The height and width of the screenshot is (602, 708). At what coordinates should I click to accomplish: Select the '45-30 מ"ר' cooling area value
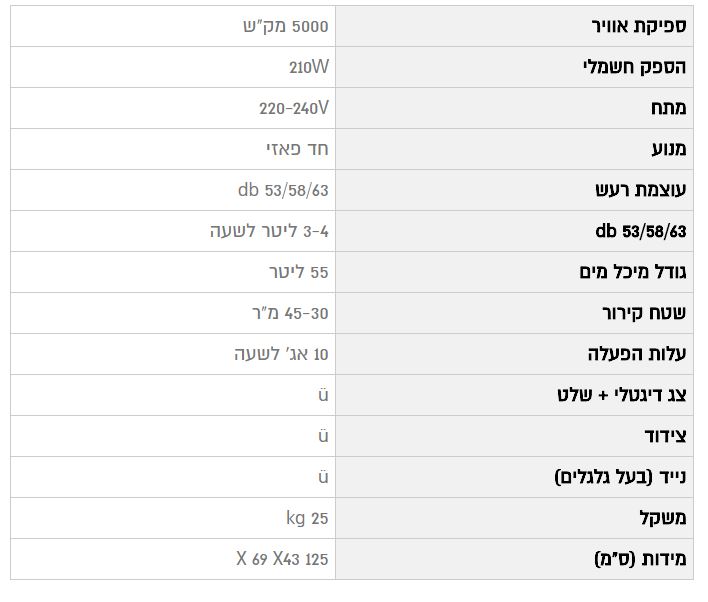coord(290,313)
